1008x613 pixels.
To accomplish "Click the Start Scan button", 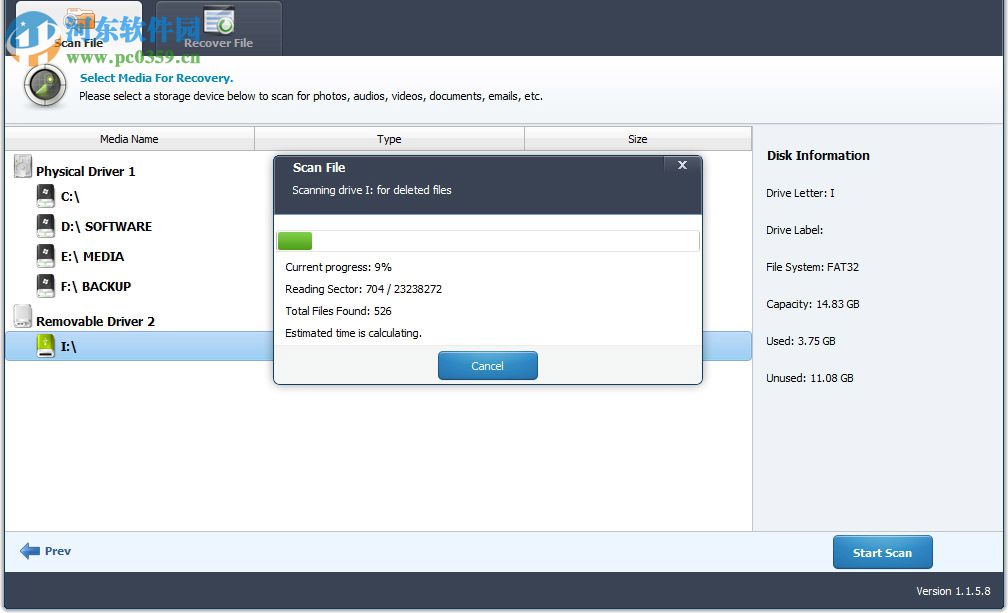I will (x=882, y=551).
